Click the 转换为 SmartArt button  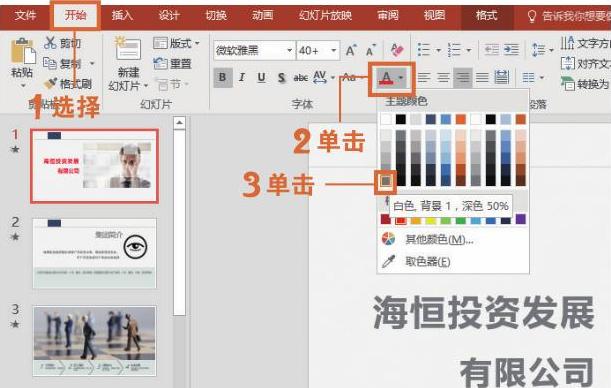[585, 84]
